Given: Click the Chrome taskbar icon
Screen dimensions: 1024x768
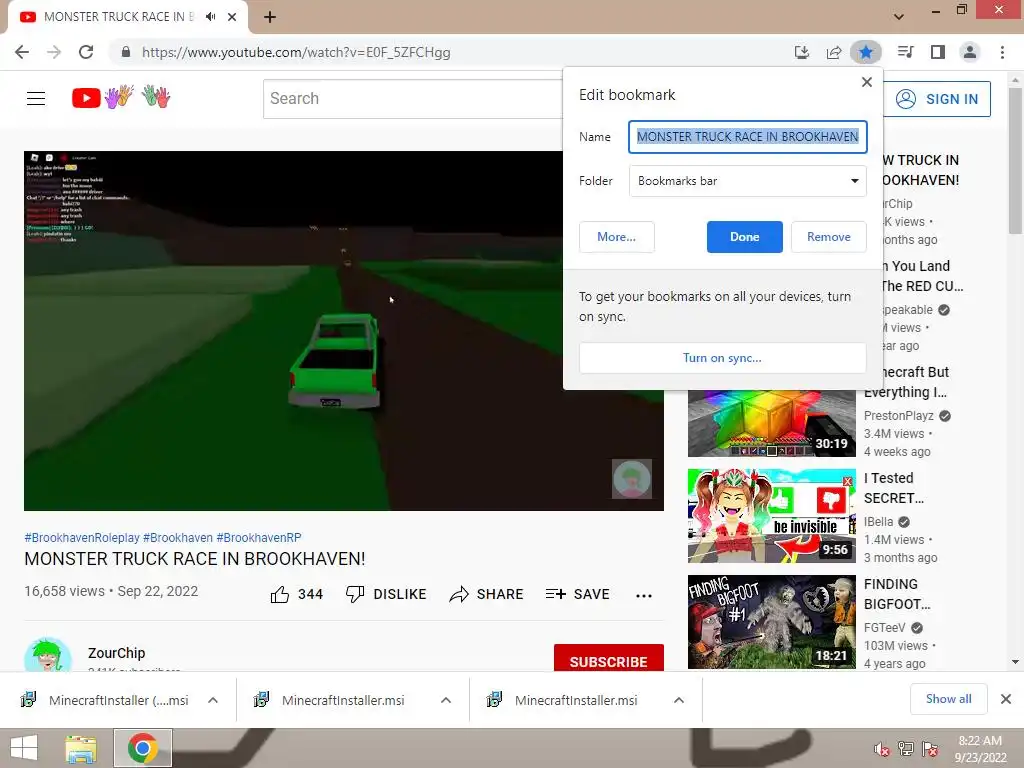Looking at the screenshot, I should tap(143, 748).
